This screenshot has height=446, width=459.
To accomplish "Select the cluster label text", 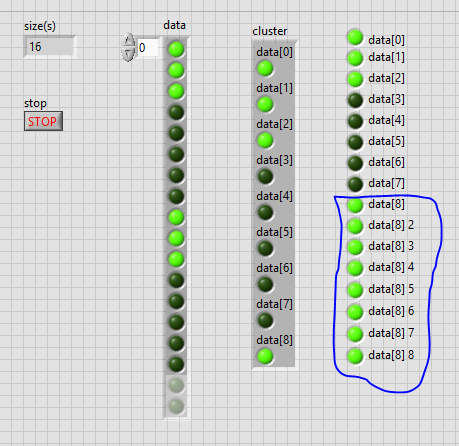I will [270, 31].
